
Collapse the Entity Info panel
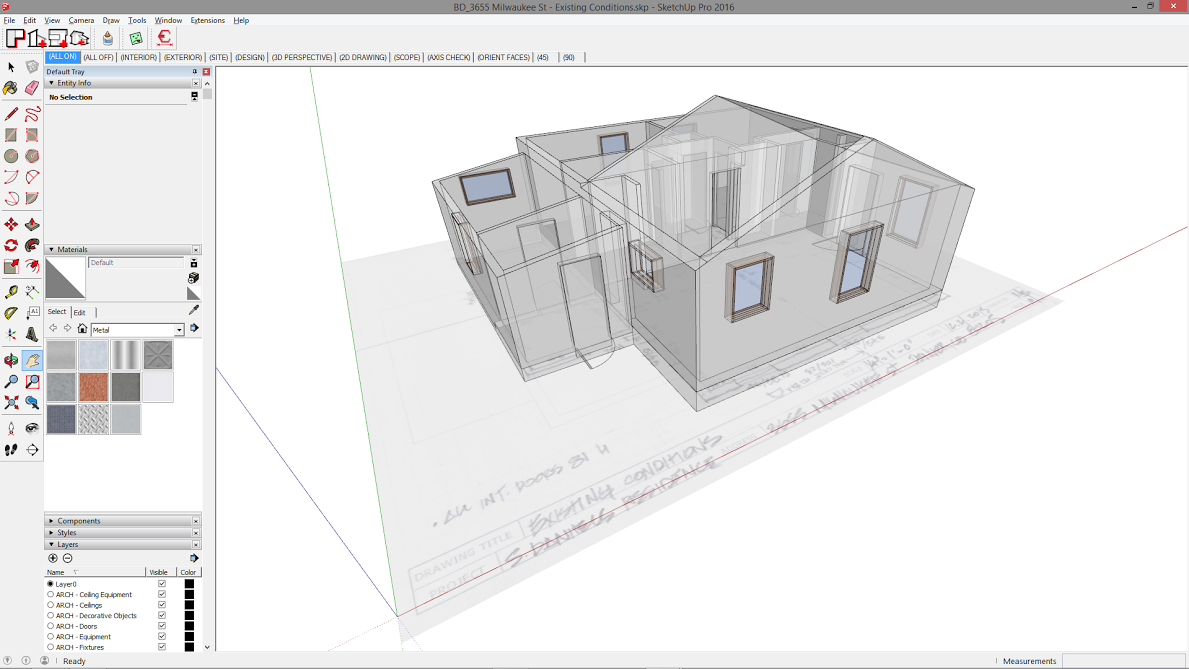[52, 83]
